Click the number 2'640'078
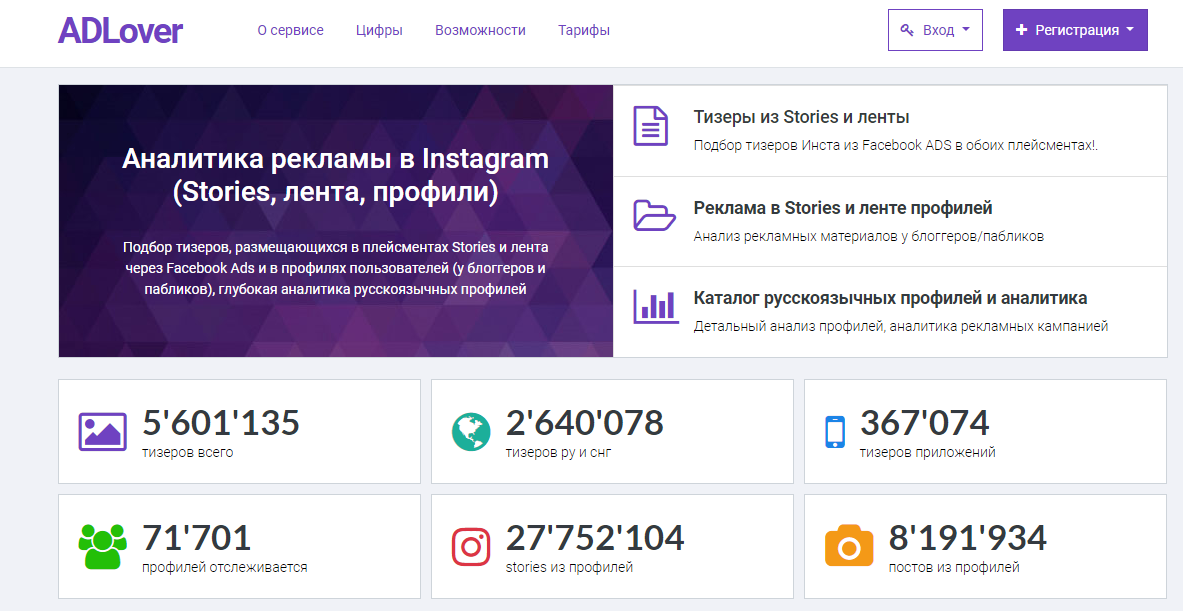1183x611 pixels. point(585,422)
